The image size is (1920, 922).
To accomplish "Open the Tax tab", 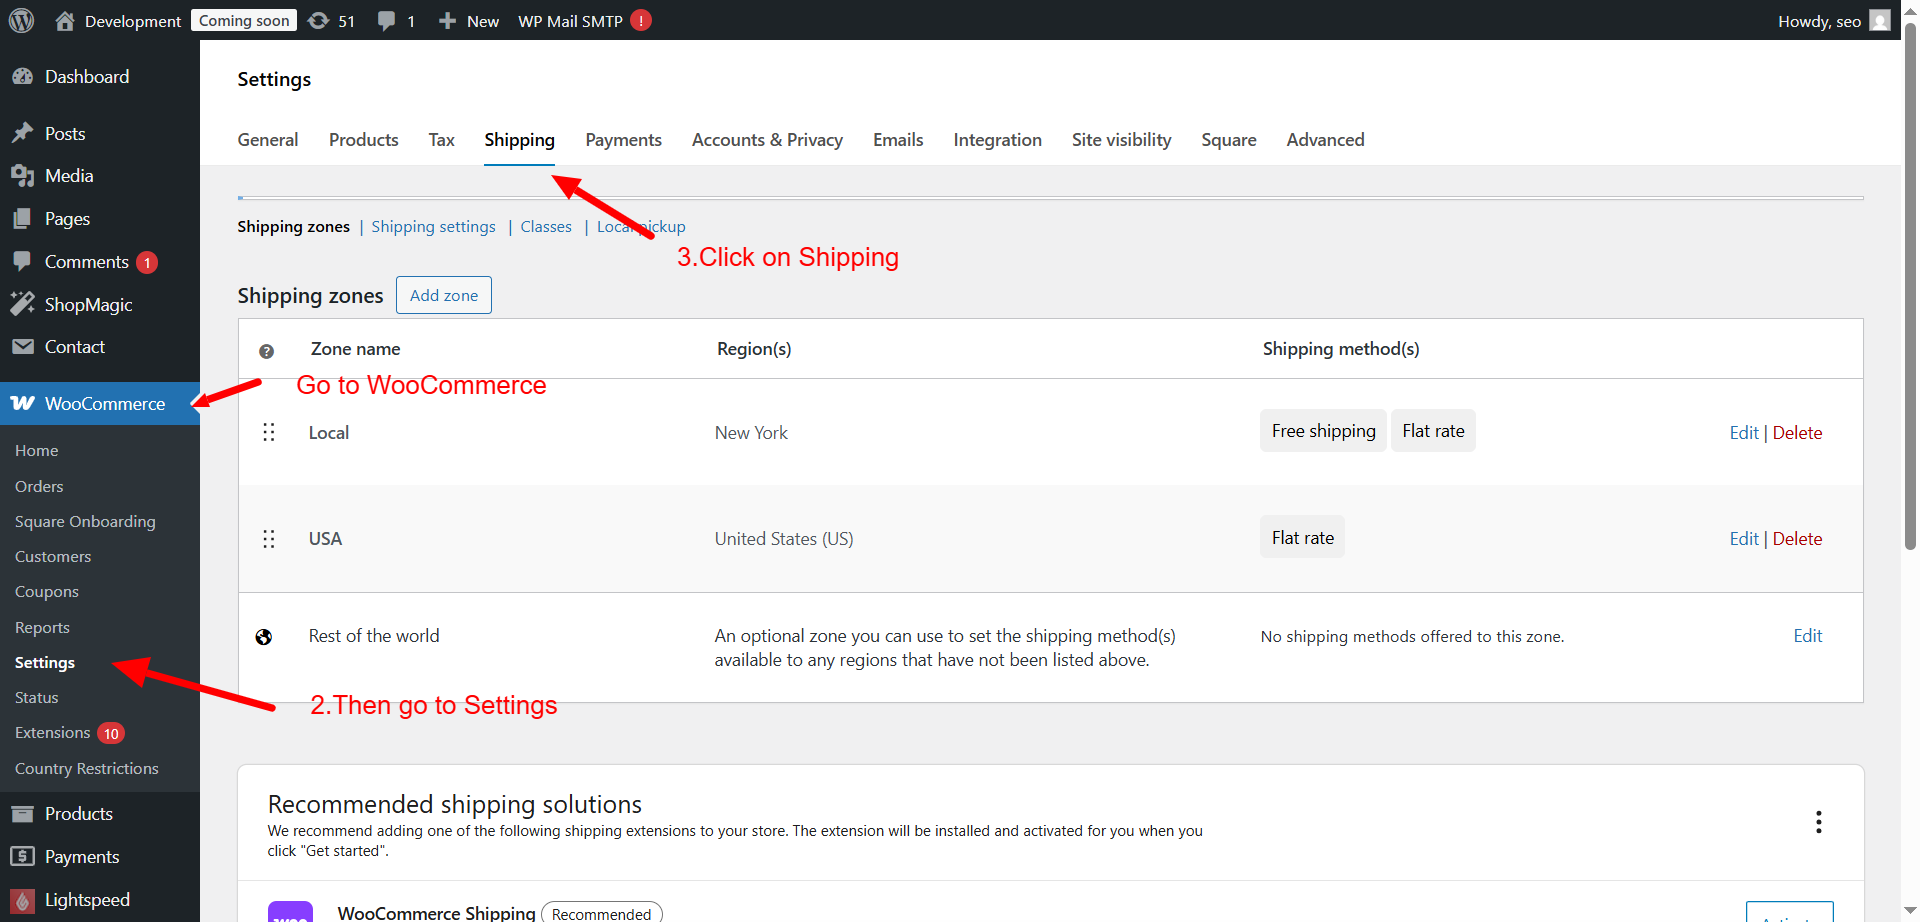I will (442, 140).
